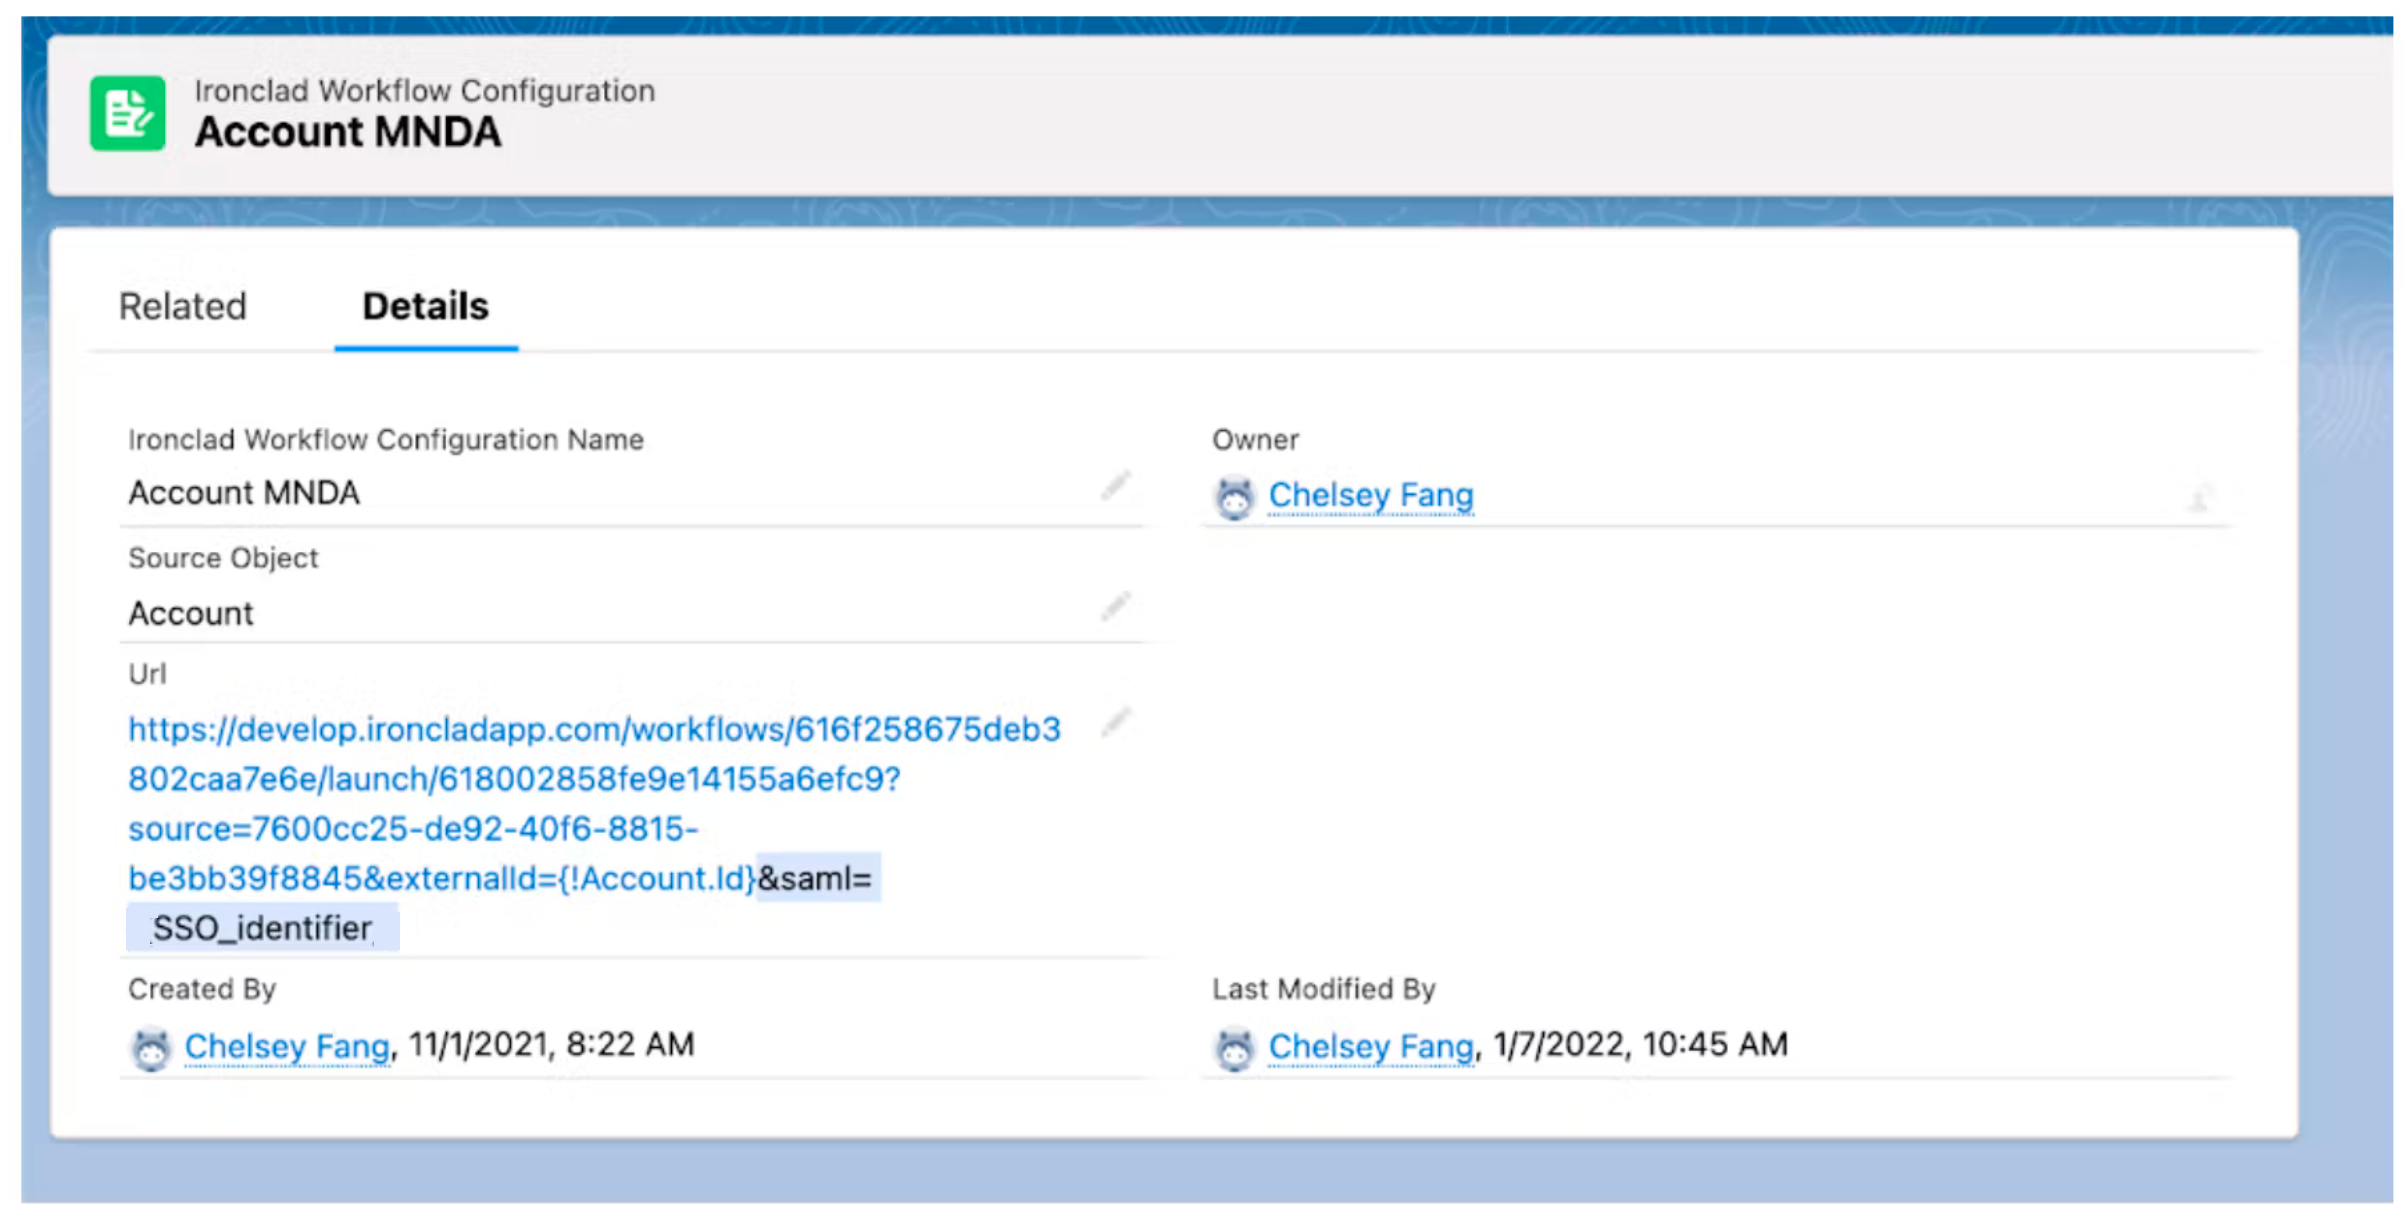This screenshot has height=1218, width=2404.
Task: Click the Last Modified By field label
Action: pos(1324,989)
